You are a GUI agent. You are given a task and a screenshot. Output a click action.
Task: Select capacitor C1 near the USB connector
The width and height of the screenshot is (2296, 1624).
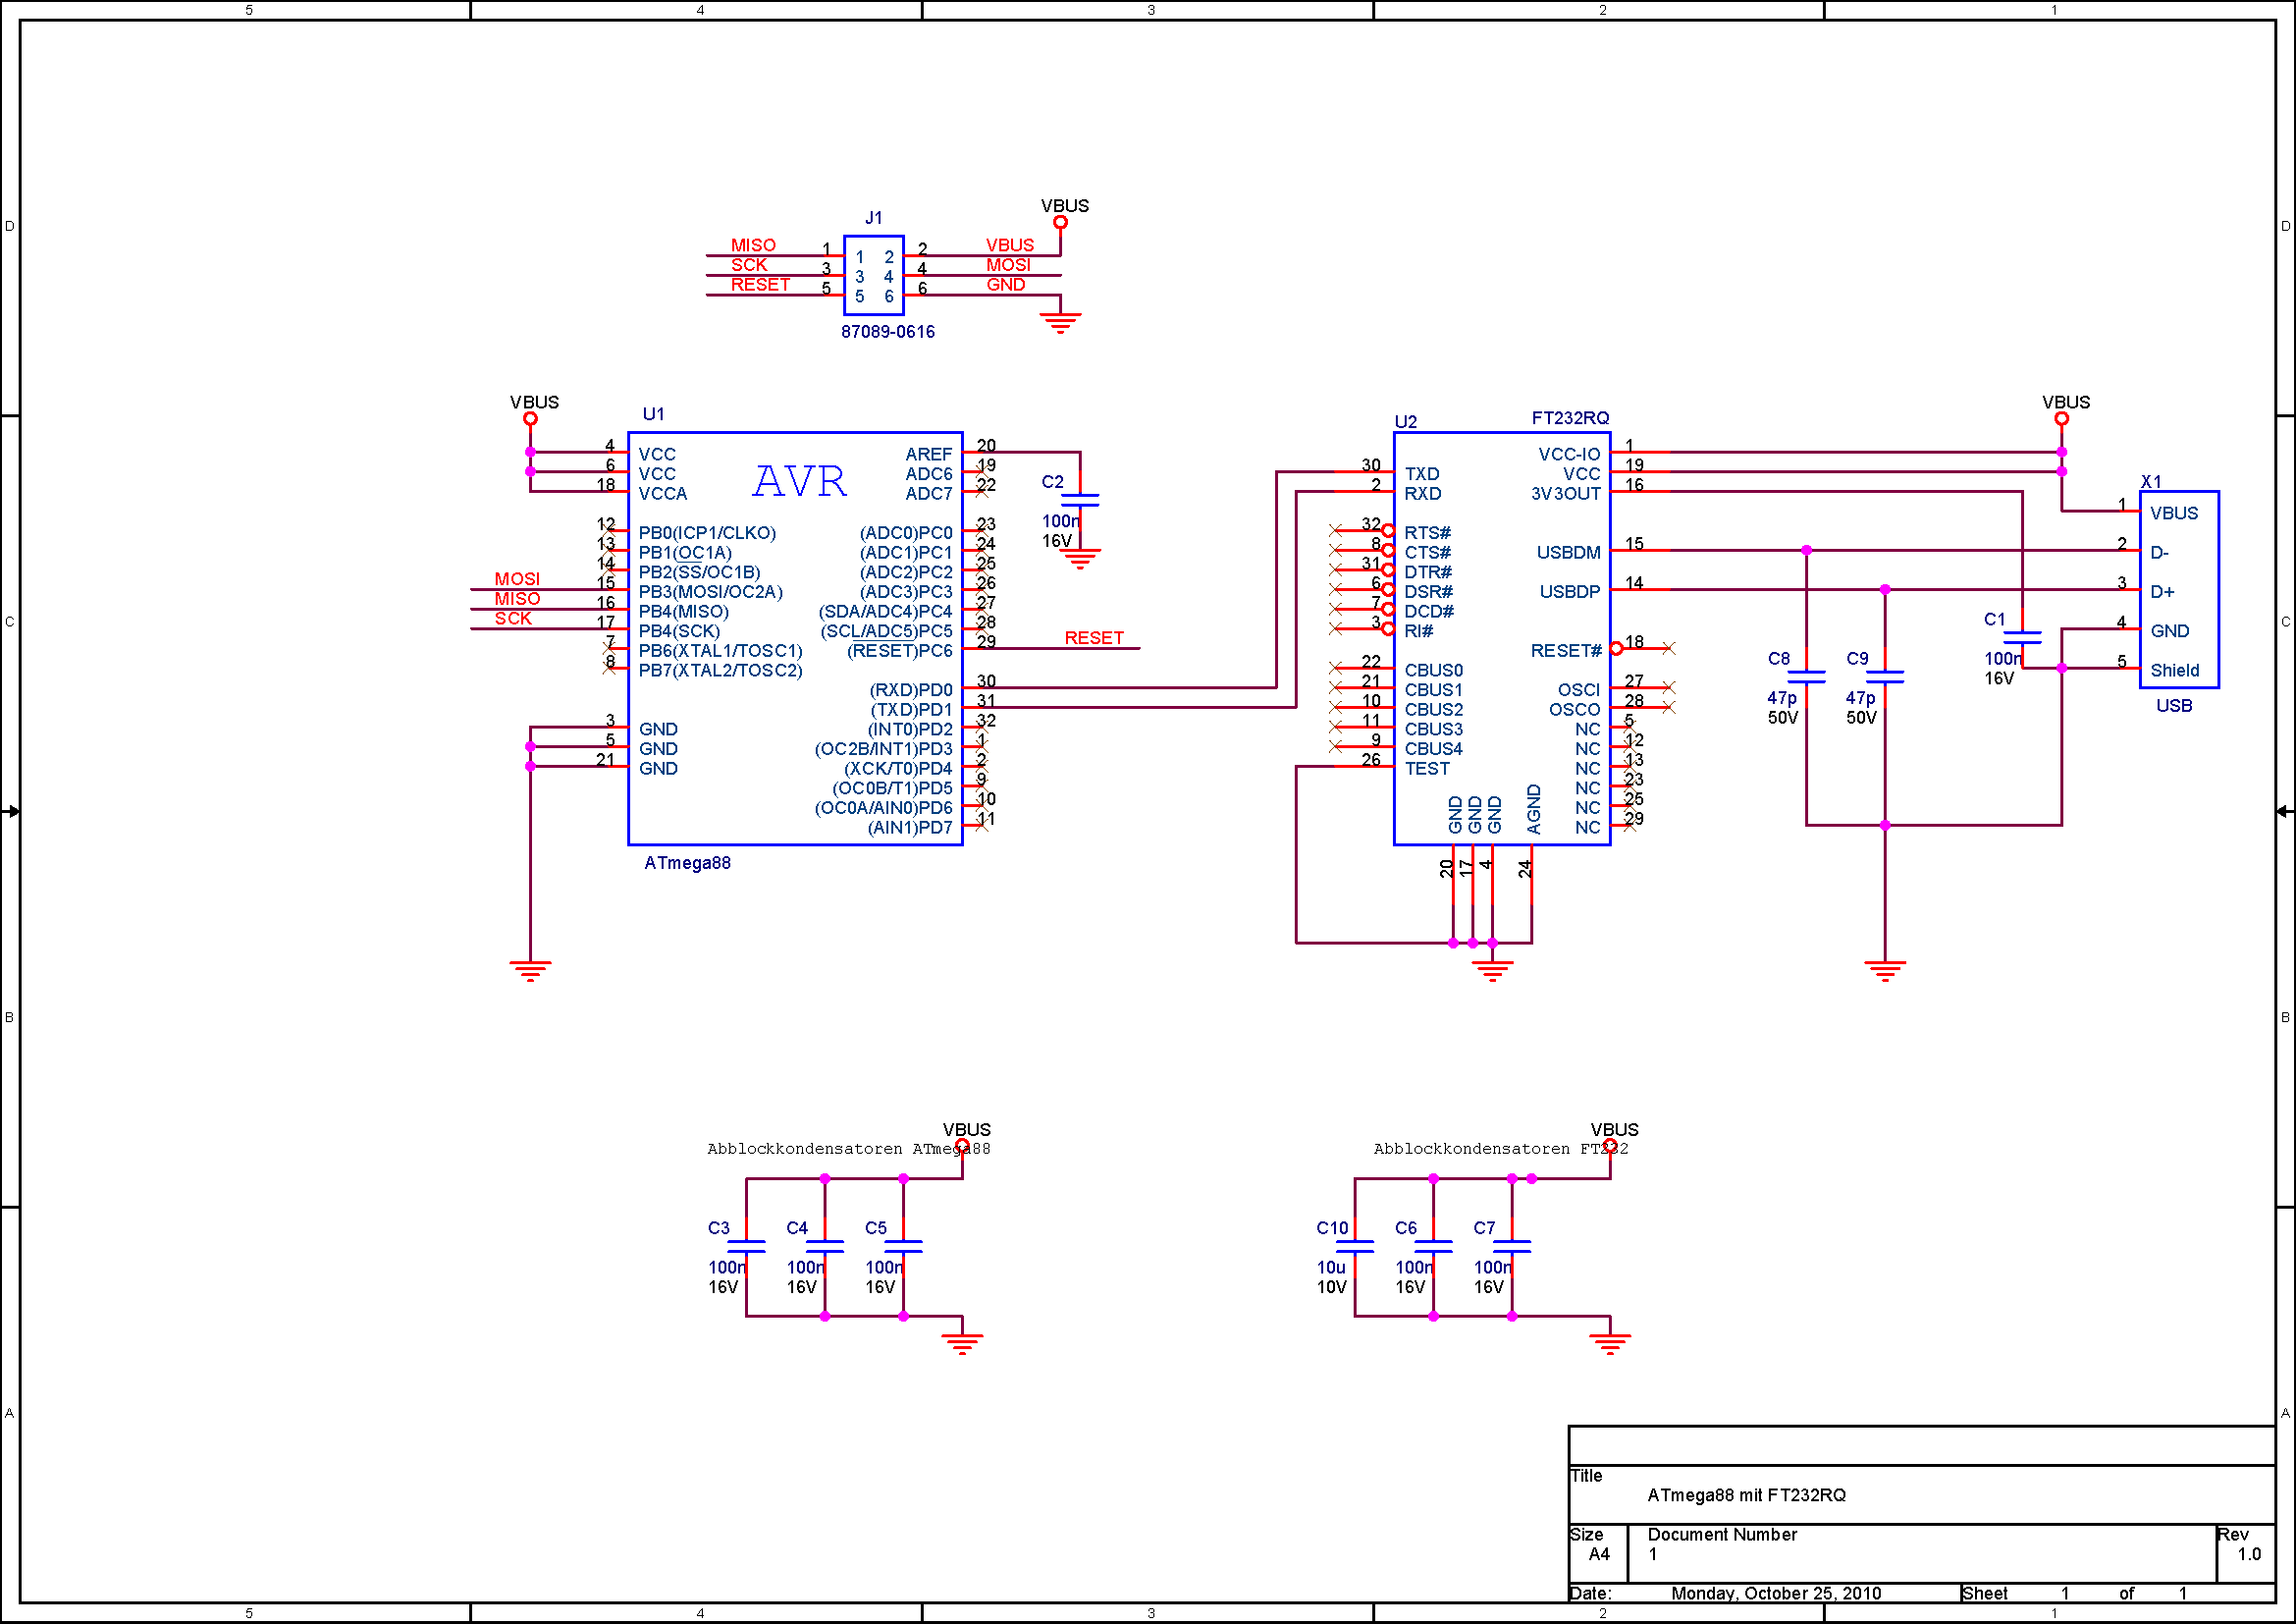[2022, 637]
